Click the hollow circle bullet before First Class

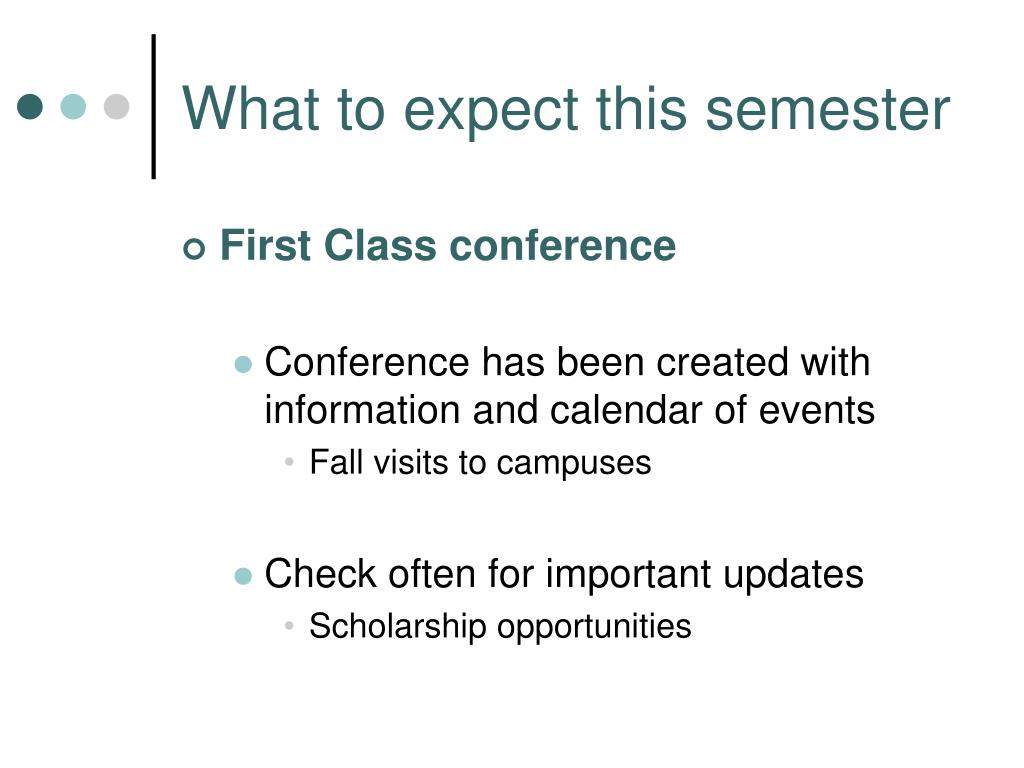(194, 248)
